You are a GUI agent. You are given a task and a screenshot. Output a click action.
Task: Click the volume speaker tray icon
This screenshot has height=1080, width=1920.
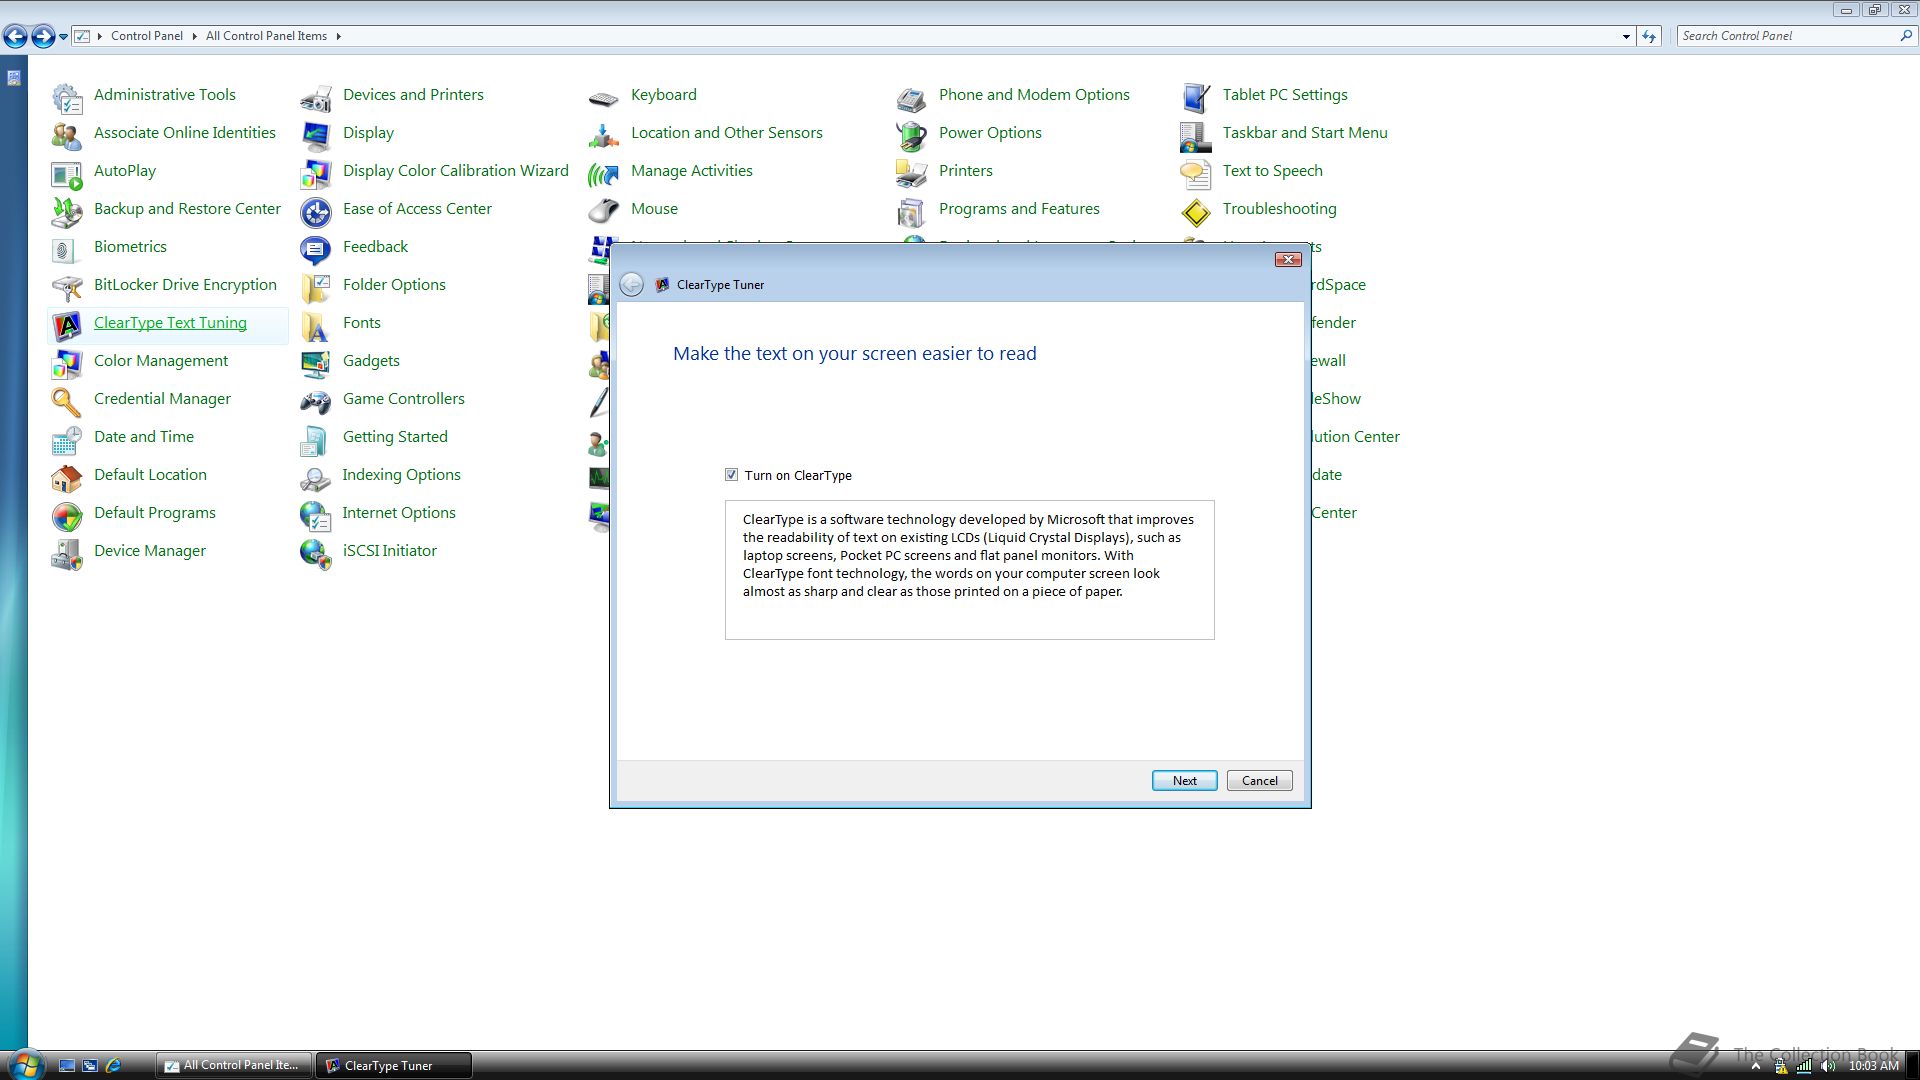(x=1828, y=1066)
